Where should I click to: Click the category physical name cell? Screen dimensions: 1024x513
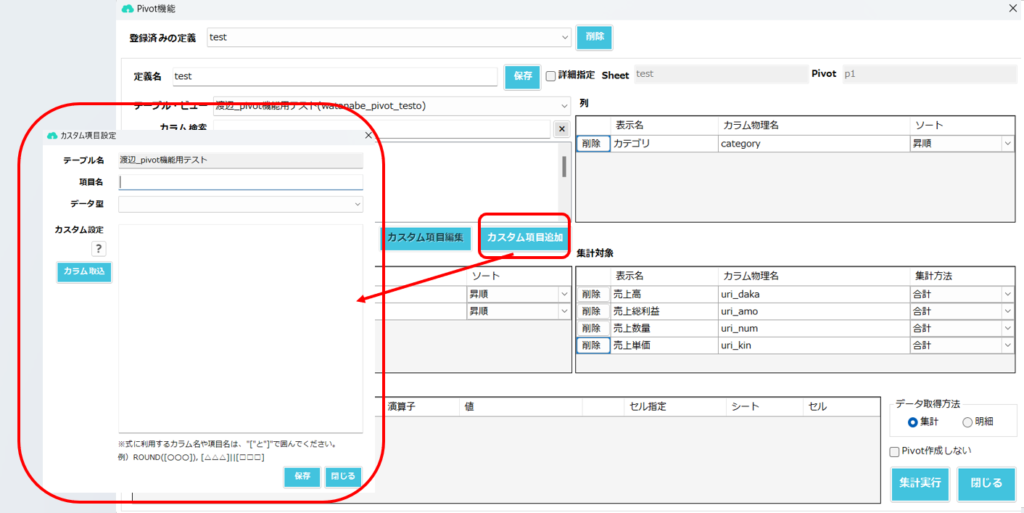(814, 144)
